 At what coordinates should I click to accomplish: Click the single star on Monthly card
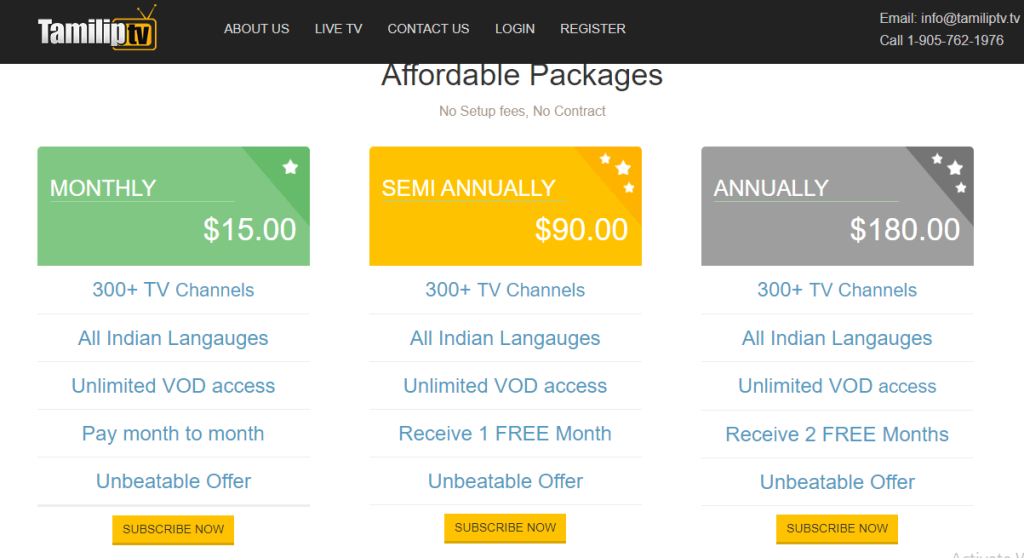pos(290,167)
